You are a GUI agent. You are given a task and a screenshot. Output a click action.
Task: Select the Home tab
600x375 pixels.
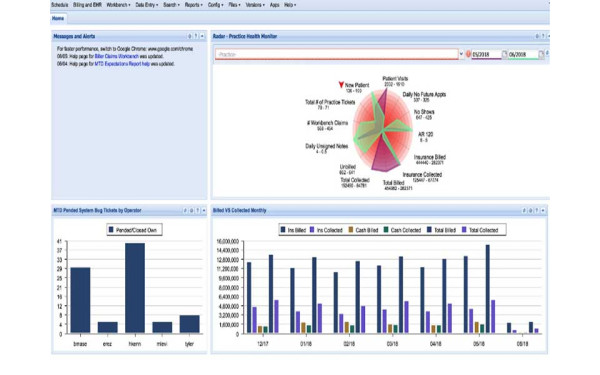58,18
